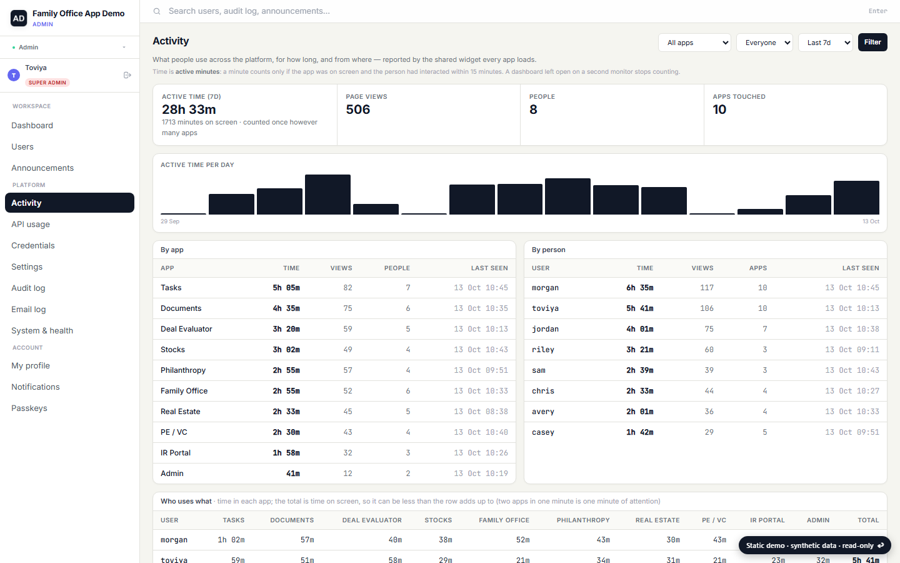Select the IR Portal app row

[334, 453]
